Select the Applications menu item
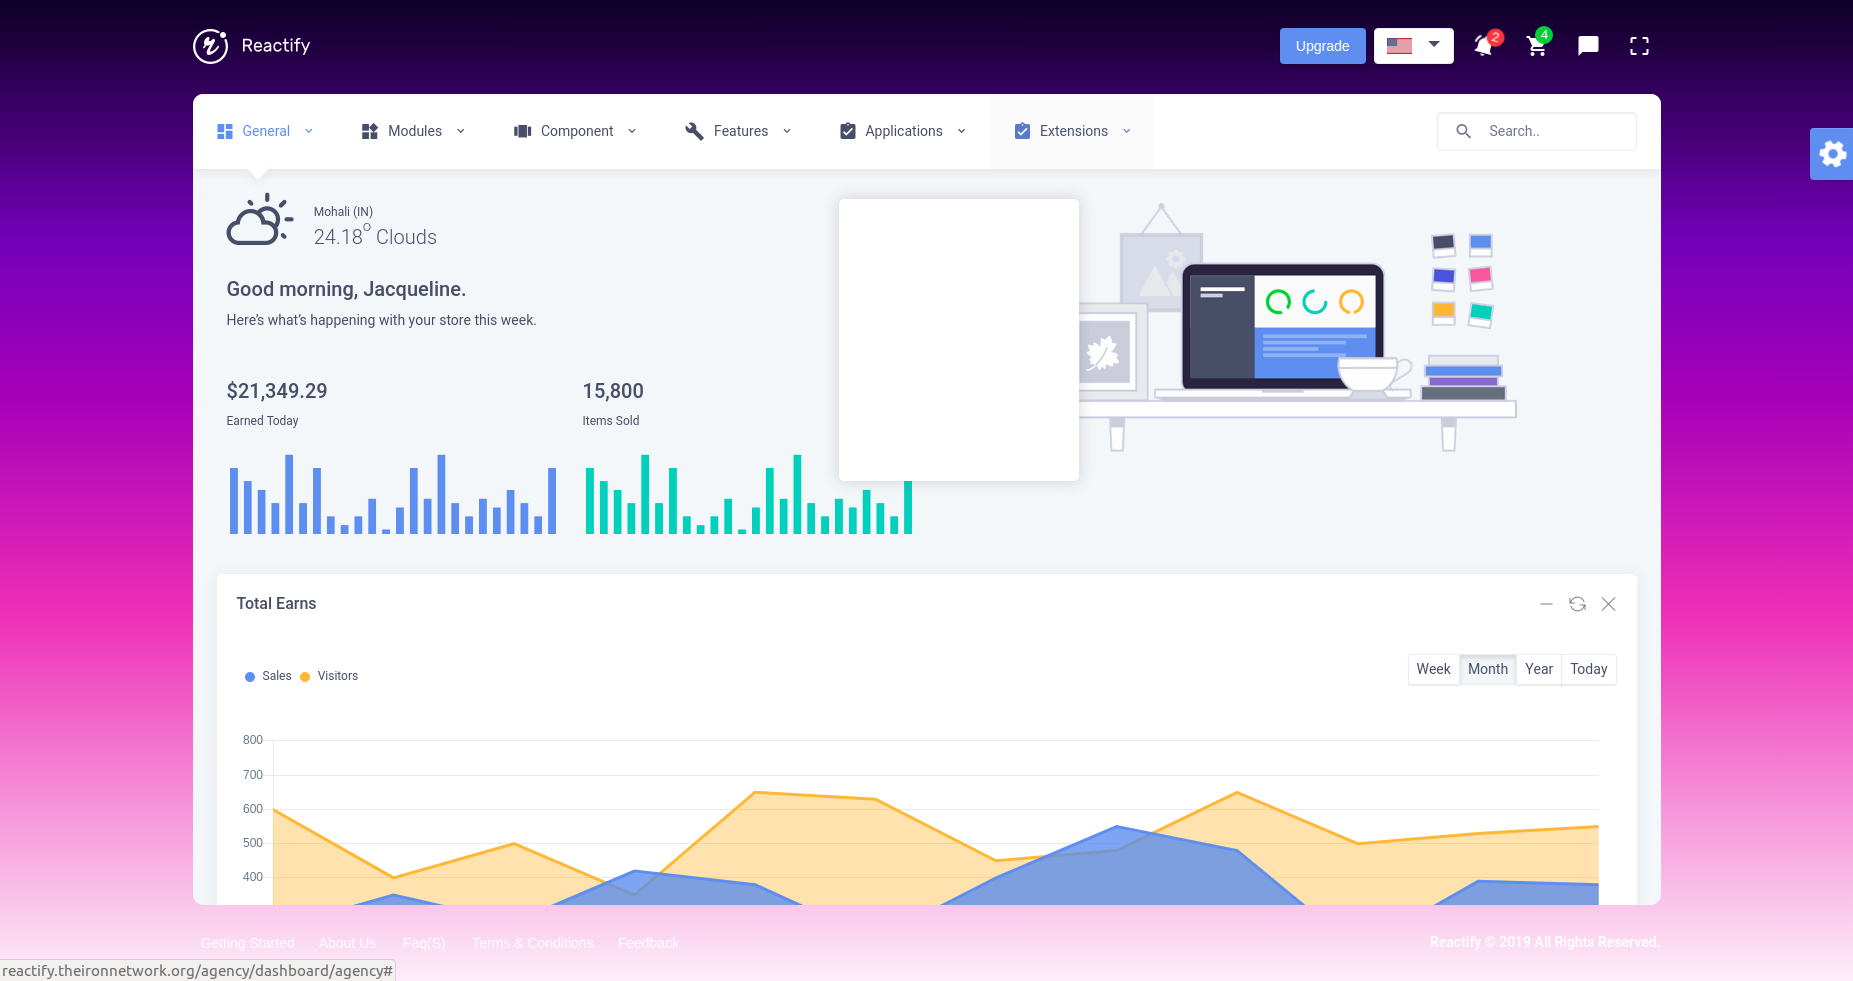Screen dimensions: 1853x981 [x=902, y=131]
